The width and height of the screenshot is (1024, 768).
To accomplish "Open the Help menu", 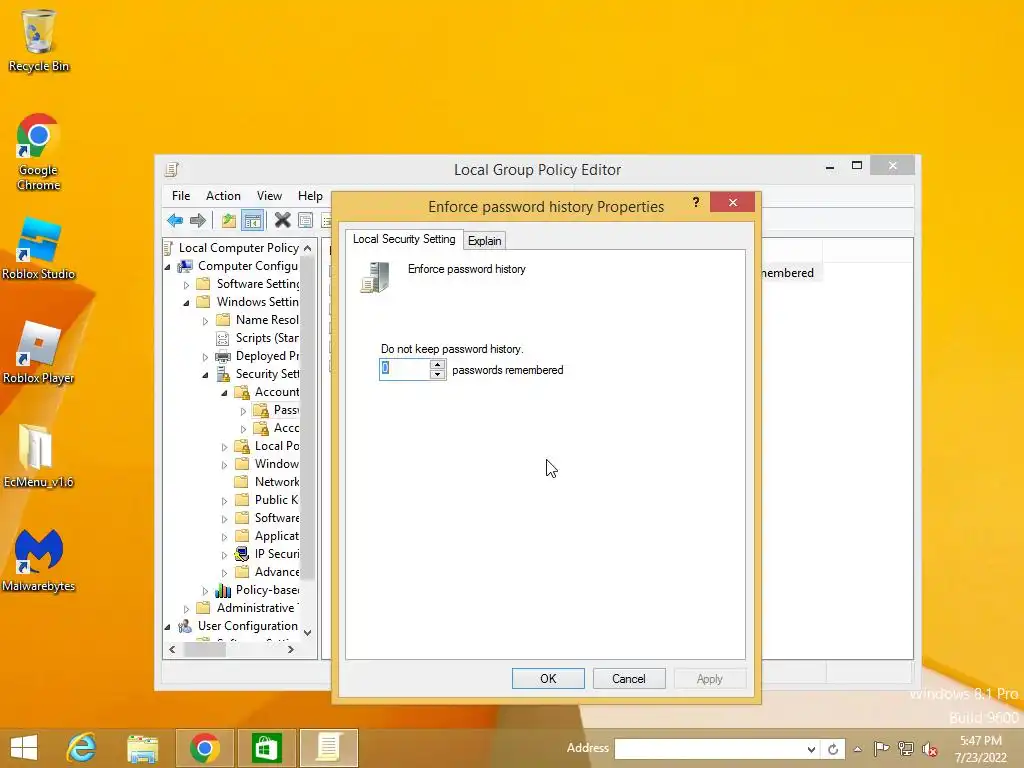I will tap(310, 195).
